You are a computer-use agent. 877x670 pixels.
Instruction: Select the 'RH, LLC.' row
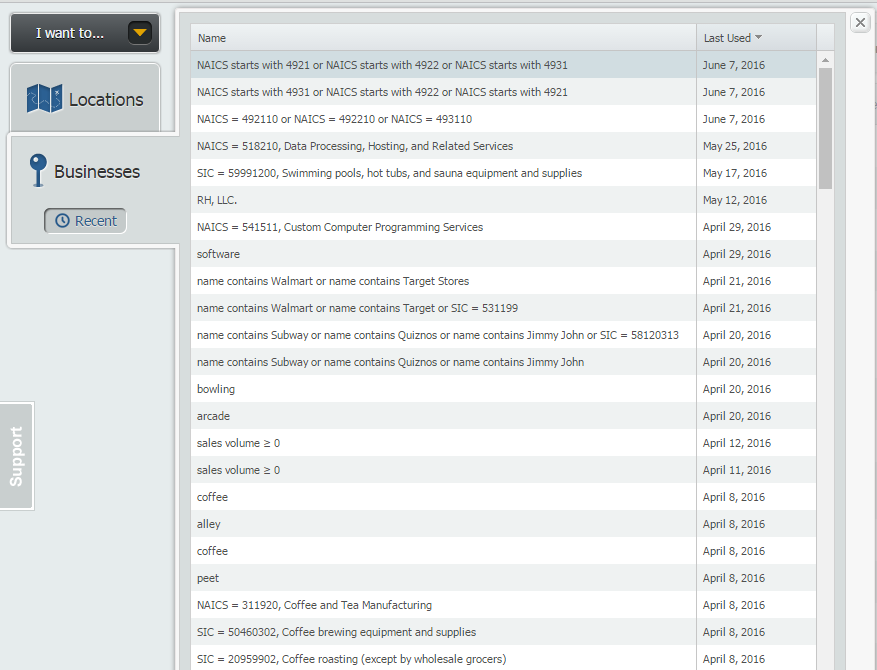[503, 200]
